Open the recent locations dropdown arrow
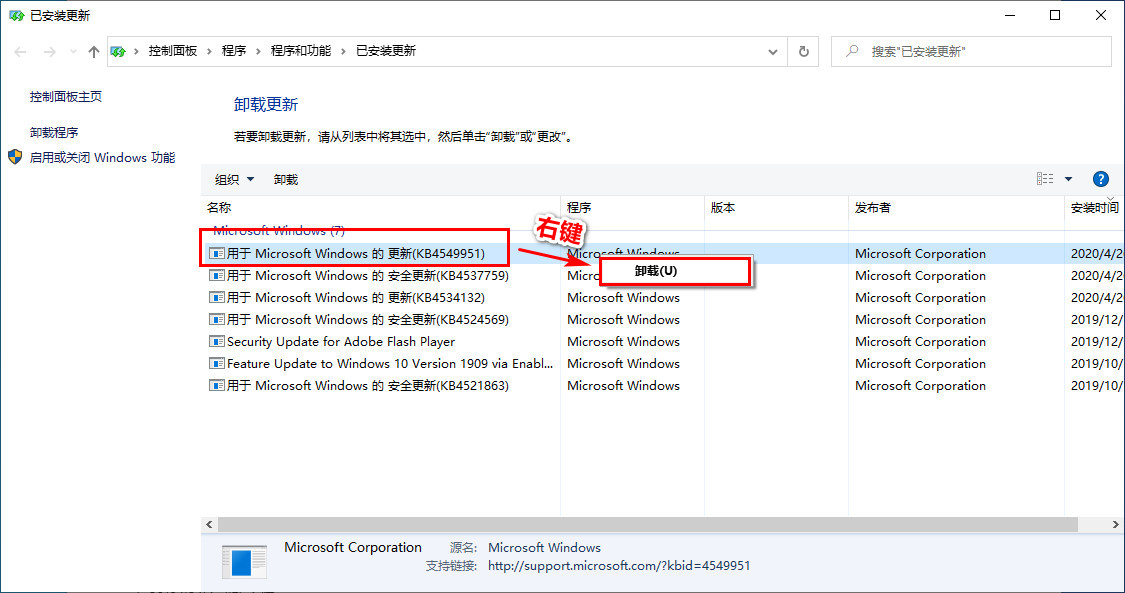 tap(72, 52)
